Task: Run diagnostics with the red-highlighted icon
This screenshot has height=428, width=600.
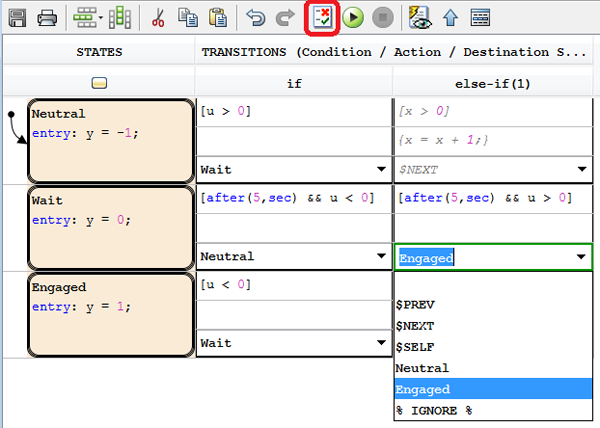Action: click(322, 17)
